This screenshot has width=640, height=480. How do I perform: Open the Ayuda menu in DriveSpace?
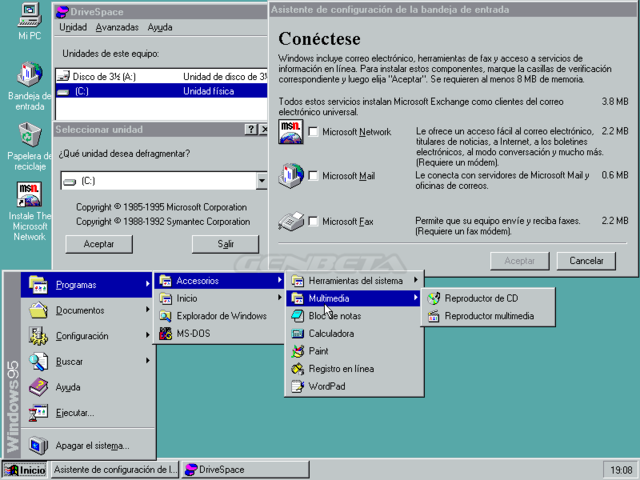point(160,27)
